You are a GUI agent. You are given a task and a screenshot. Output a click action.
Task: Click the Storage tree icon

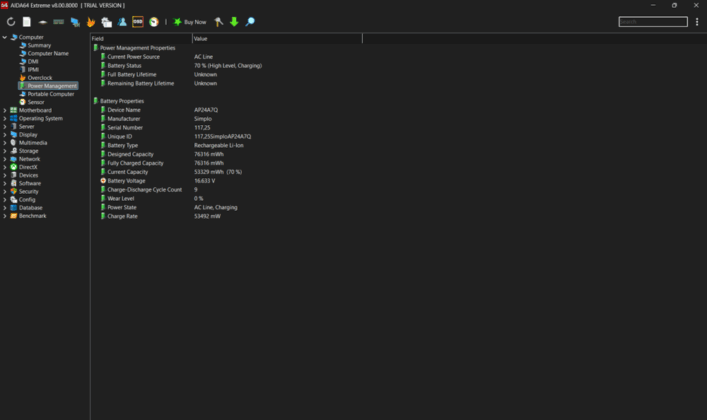tap(14, 151)
